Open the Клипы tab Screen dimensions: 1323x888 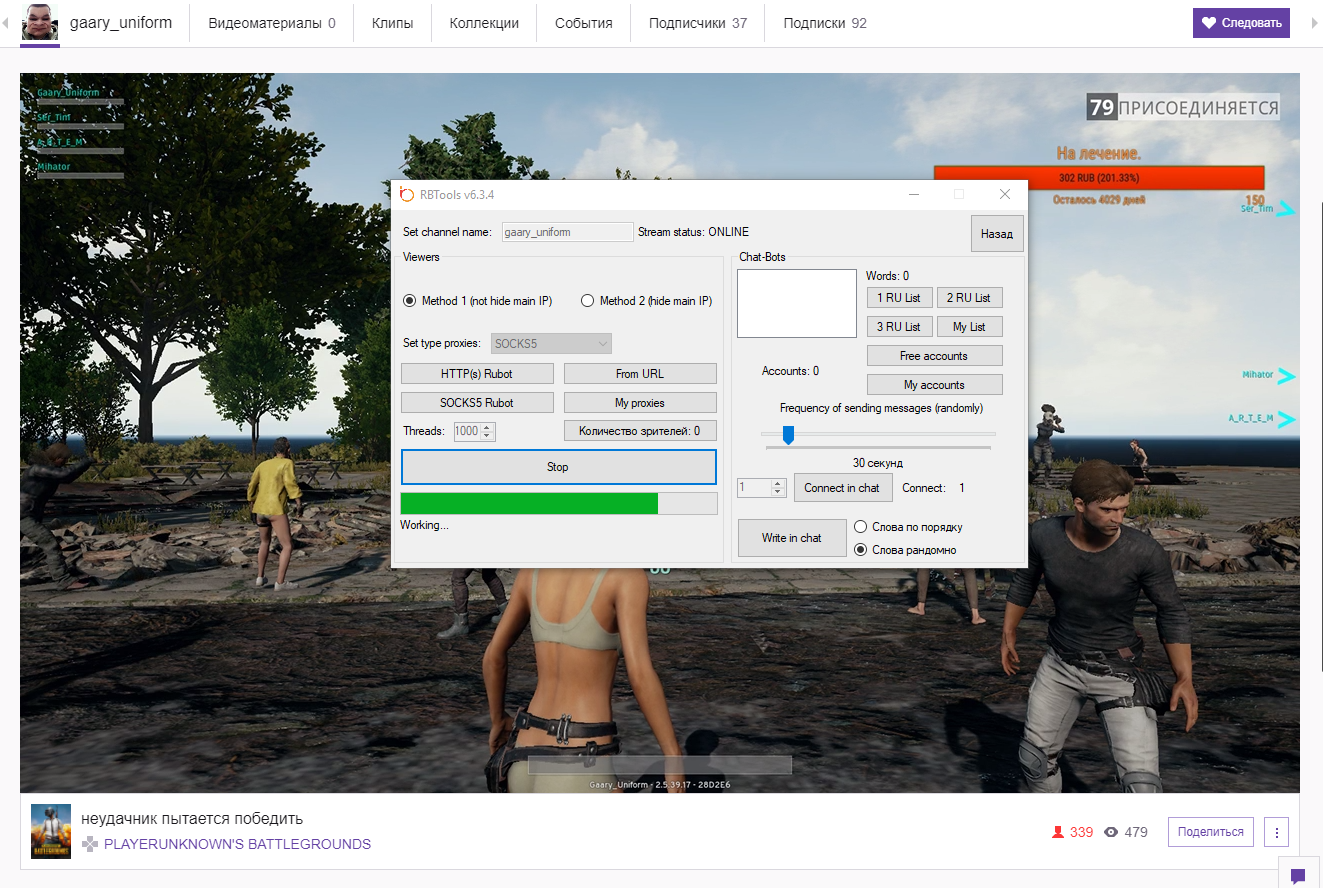click(x=392, y=23)
